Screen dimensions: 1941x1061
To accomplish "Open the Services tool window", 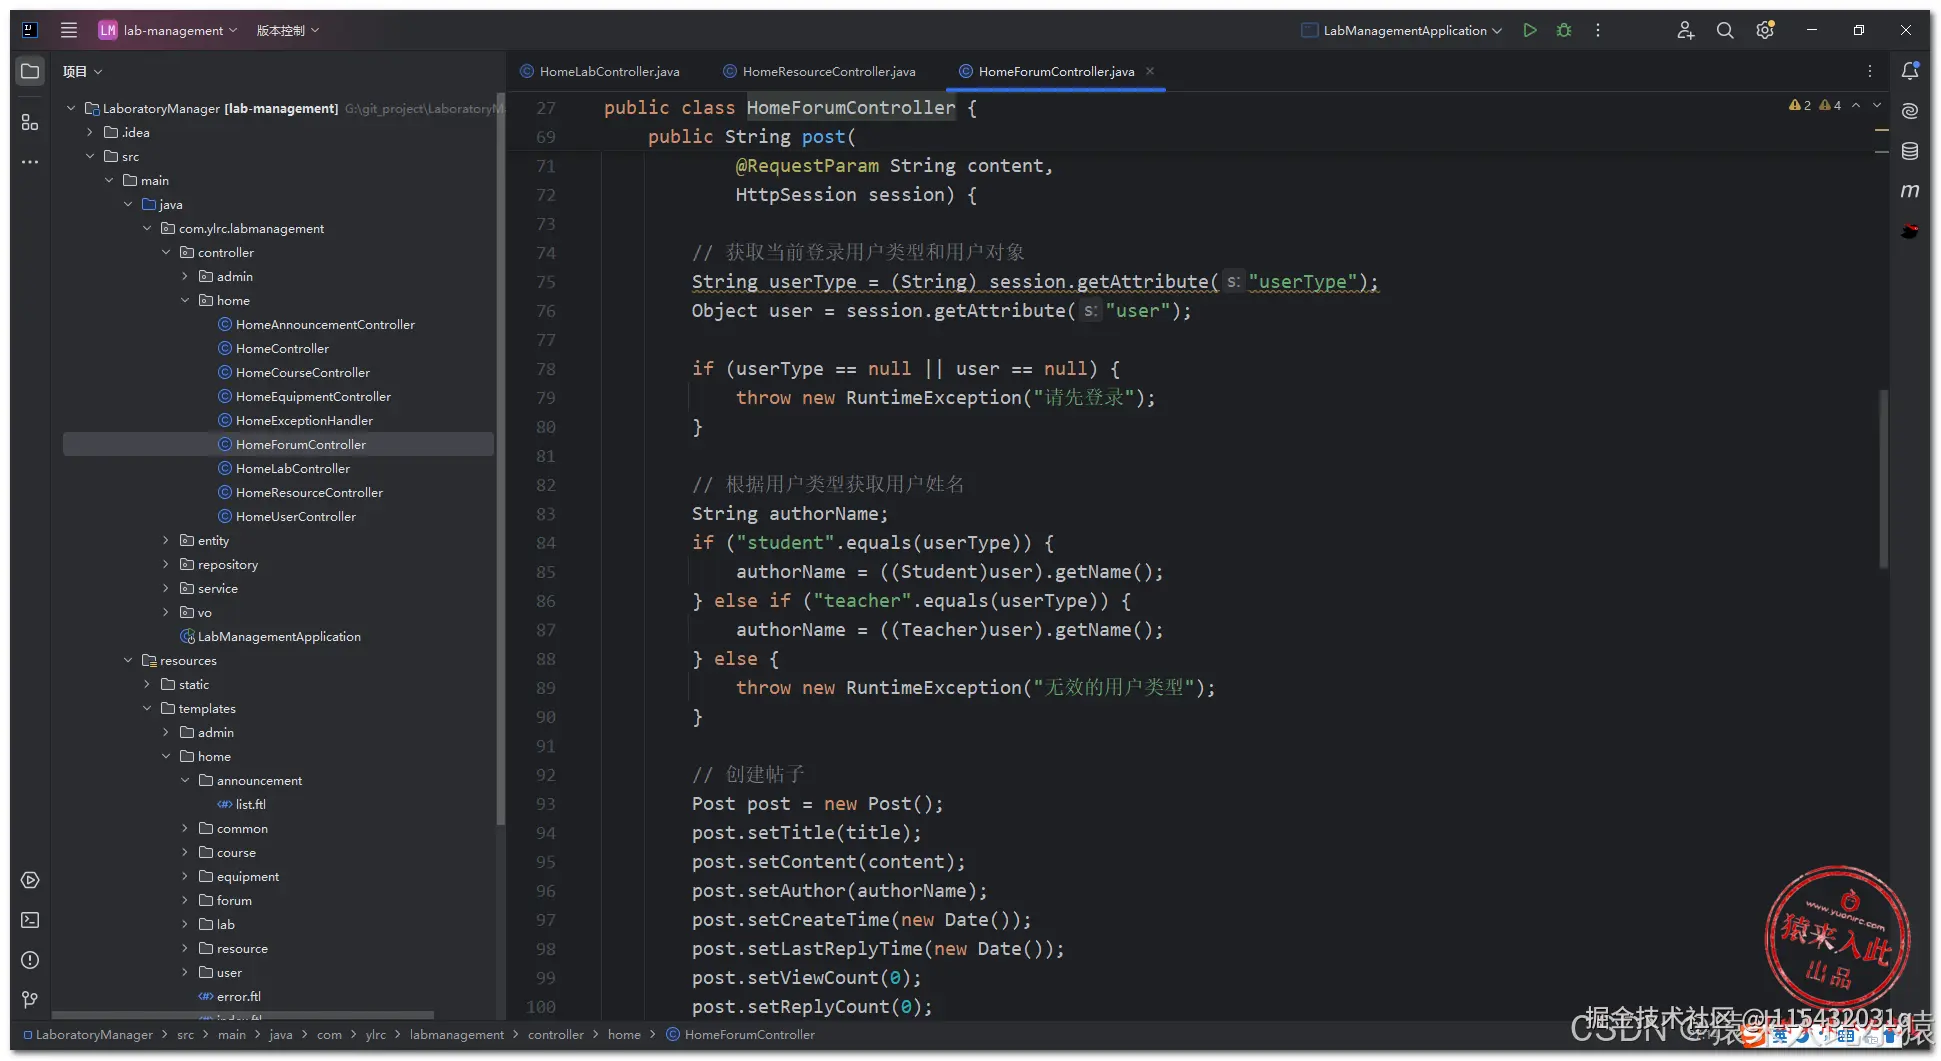I will coord(30,880).
